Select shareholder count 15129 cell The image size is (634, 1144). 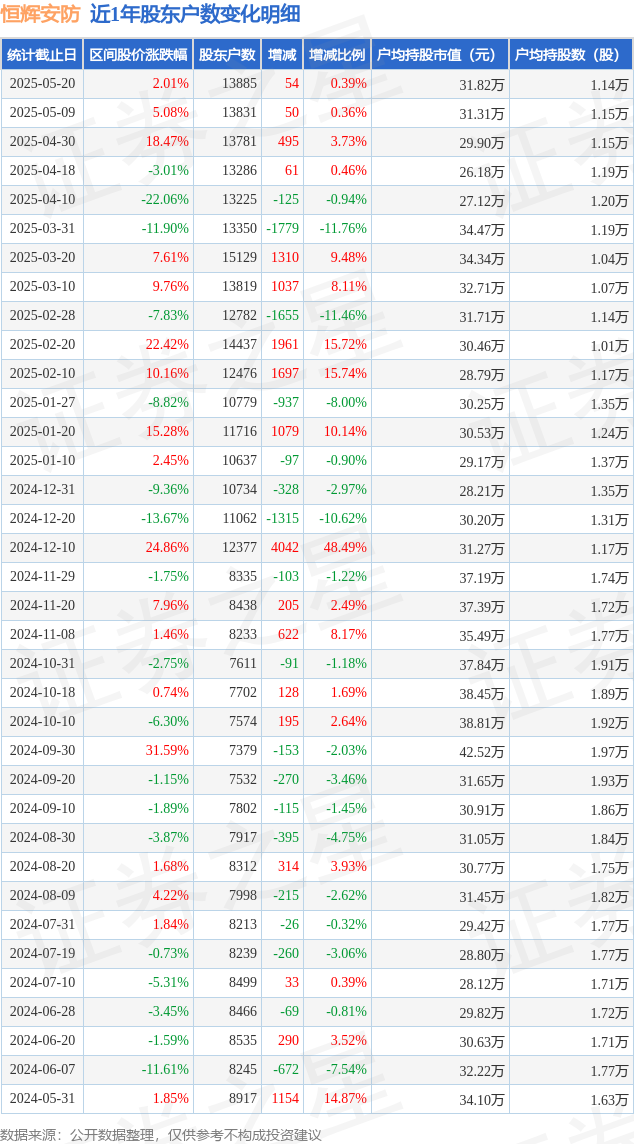pyautogui.click(x=241, y=258)
